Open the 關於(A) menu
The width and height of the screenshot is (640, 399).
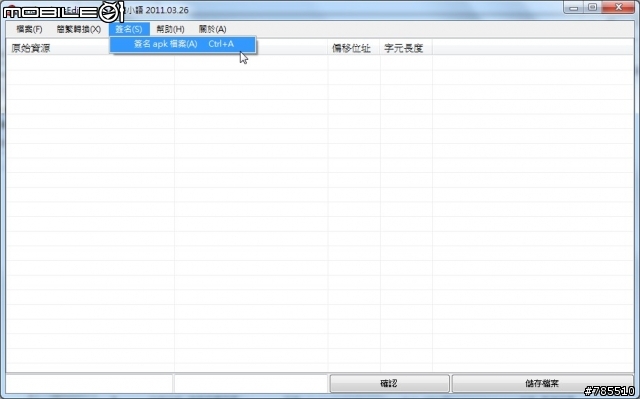pos(212,29)
